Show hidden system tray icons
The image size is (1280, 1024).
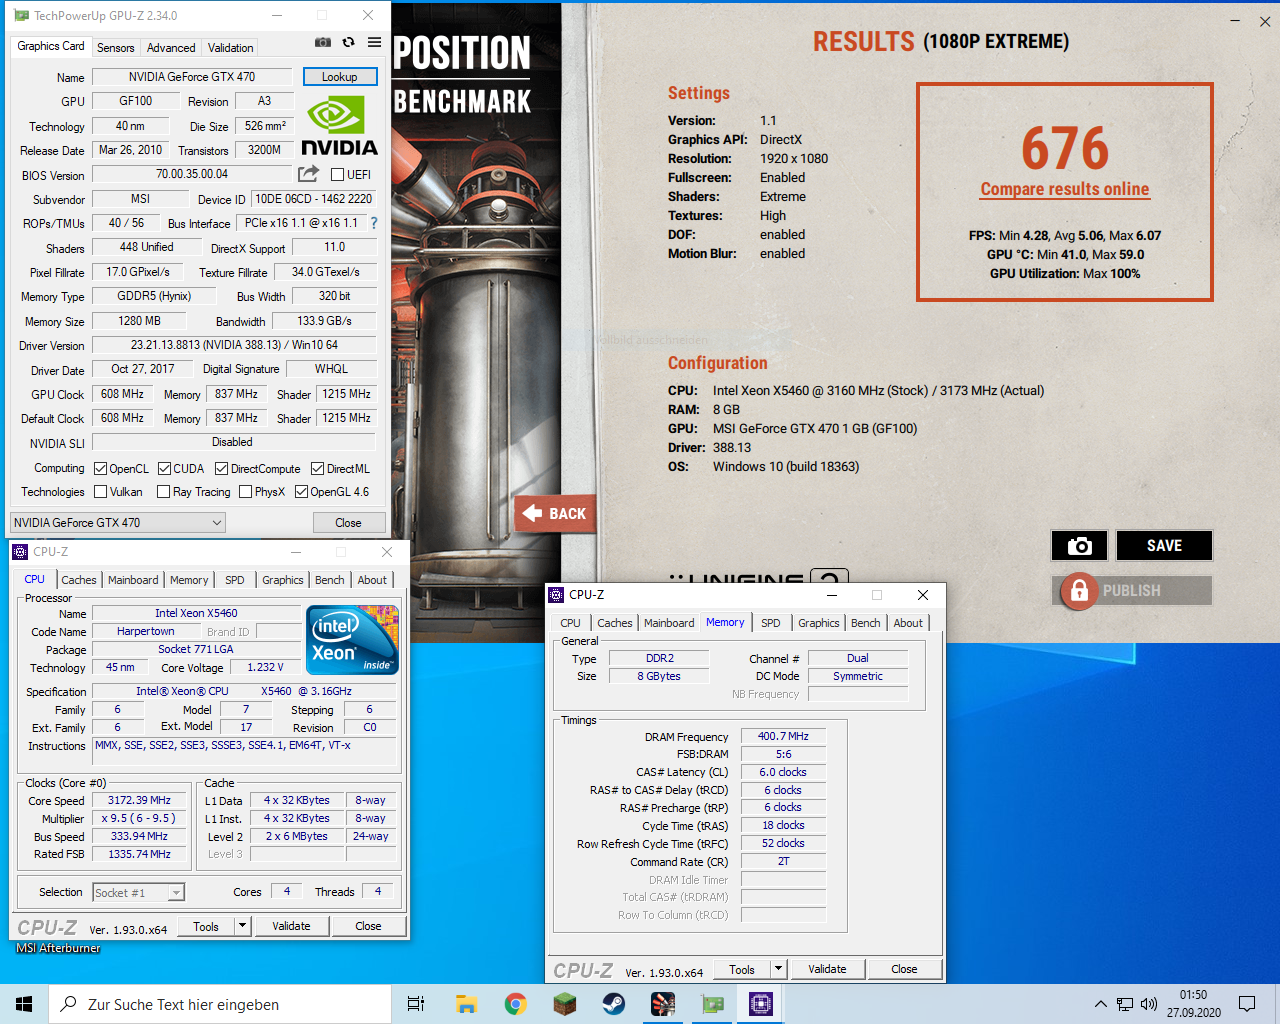tap(1100, 1004)
